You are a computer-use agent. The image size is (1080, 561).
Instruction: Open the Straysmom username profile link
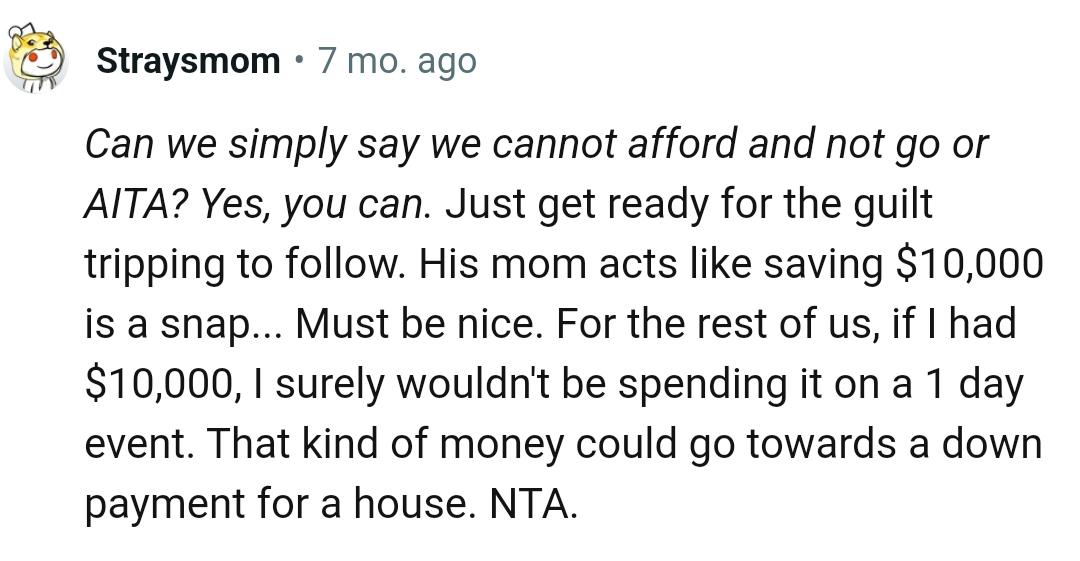pyautogui.click(x=188, y=62)
